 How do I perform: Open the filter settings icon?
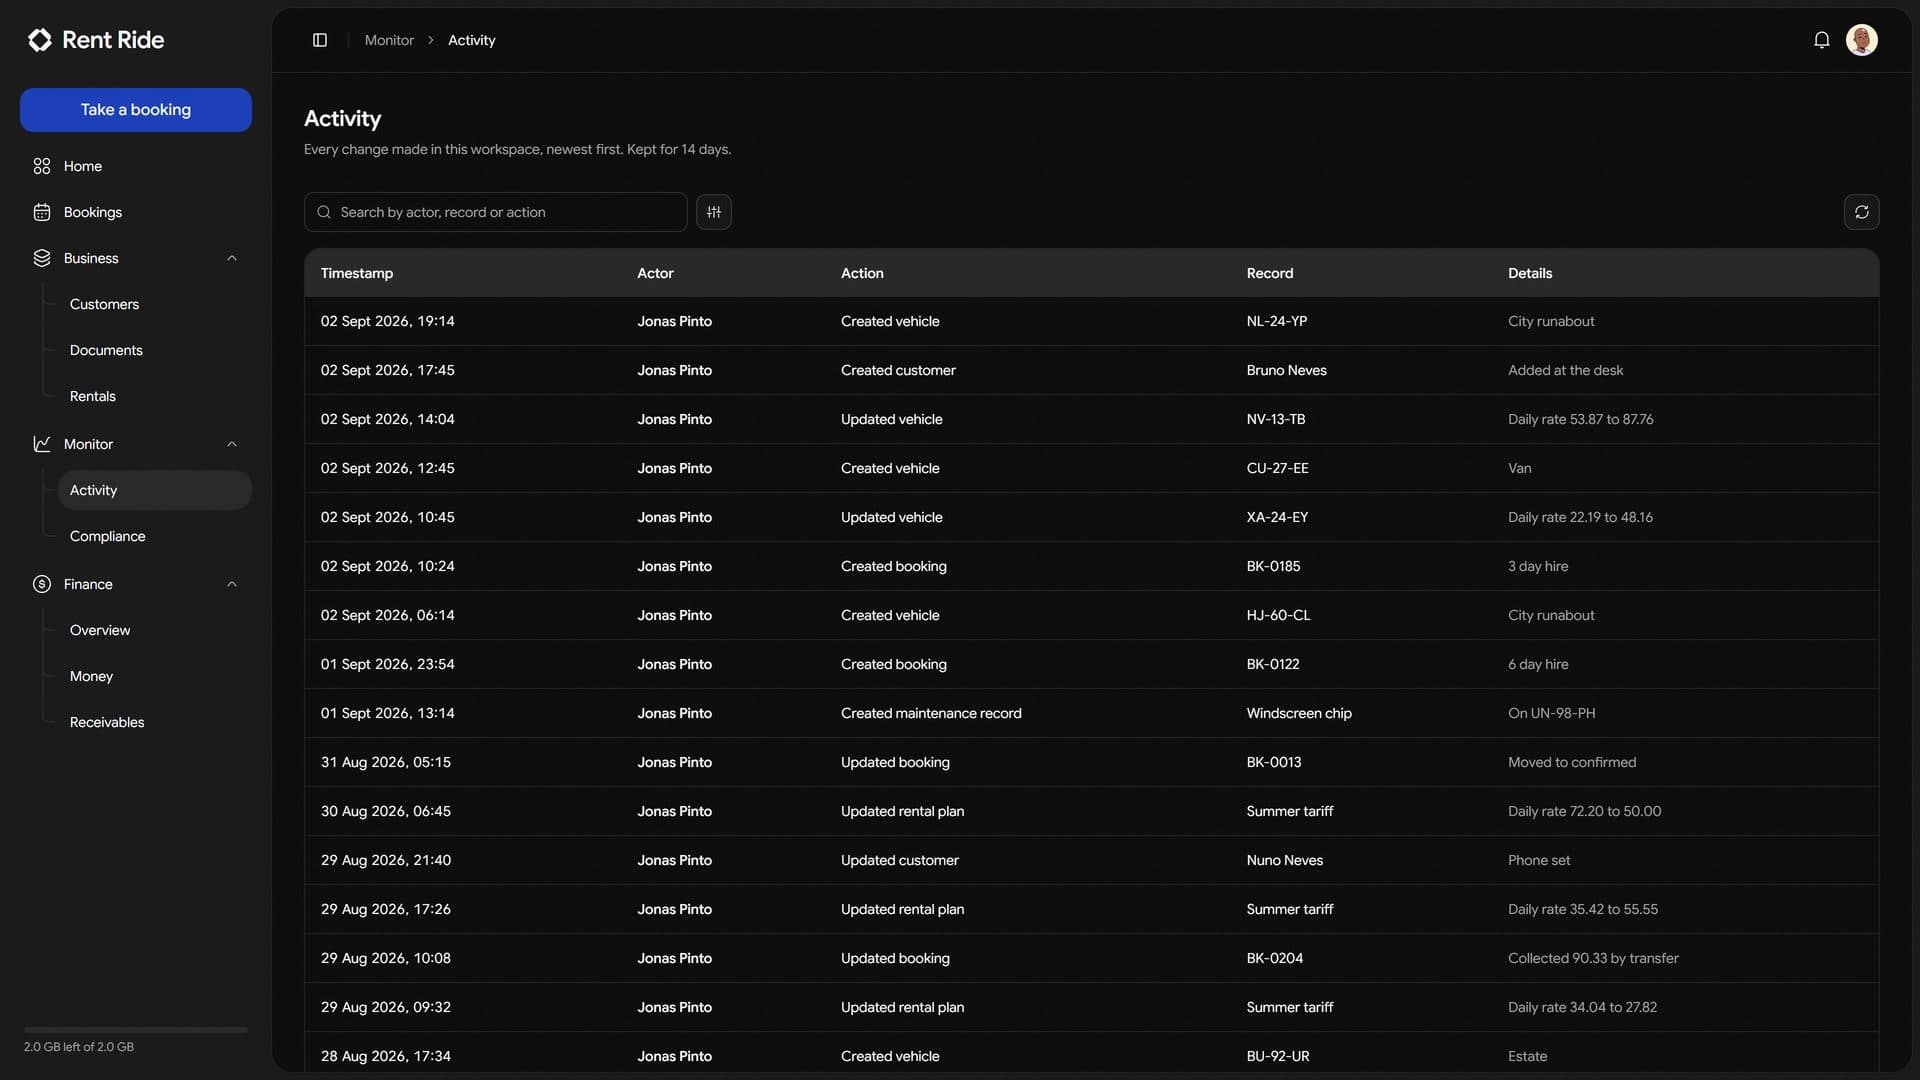pyautogui.click(x=714, y=212)
